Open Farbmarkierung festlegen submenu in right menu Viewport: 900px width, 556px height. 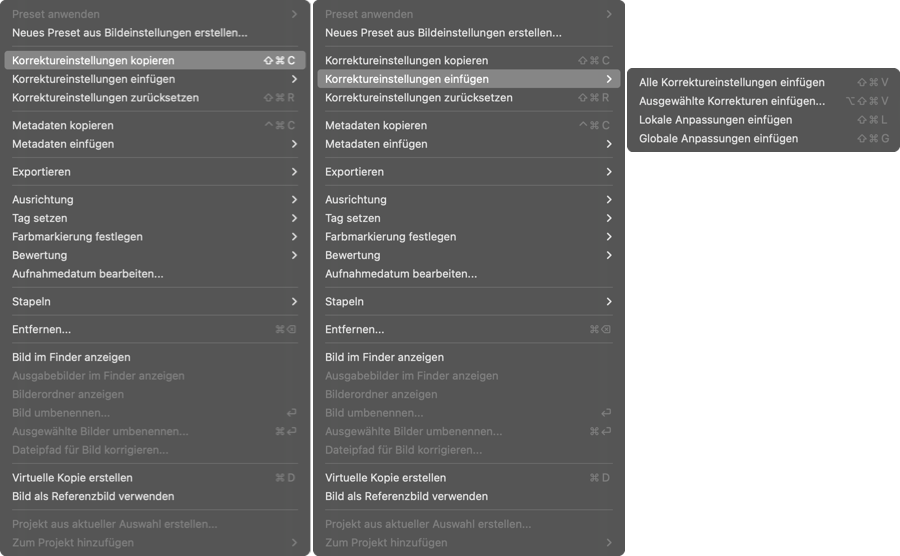pyautogui.click(x=468, y=236)
